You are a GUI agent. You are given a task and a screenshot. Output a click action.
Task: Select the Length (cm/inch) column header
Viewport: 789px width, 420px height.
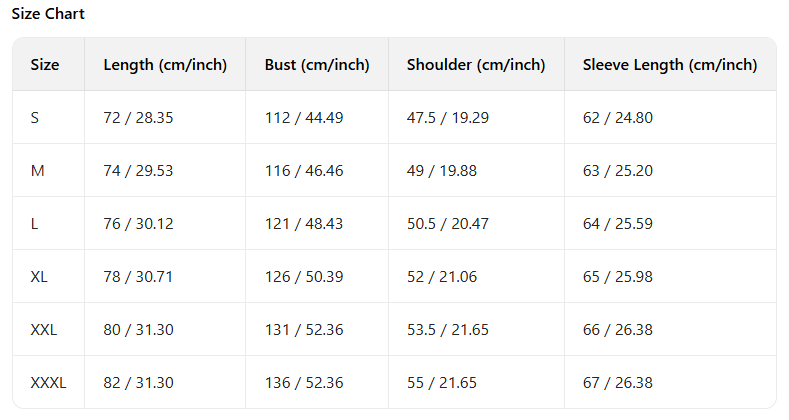pyautogui.click(x=165, y=65)
